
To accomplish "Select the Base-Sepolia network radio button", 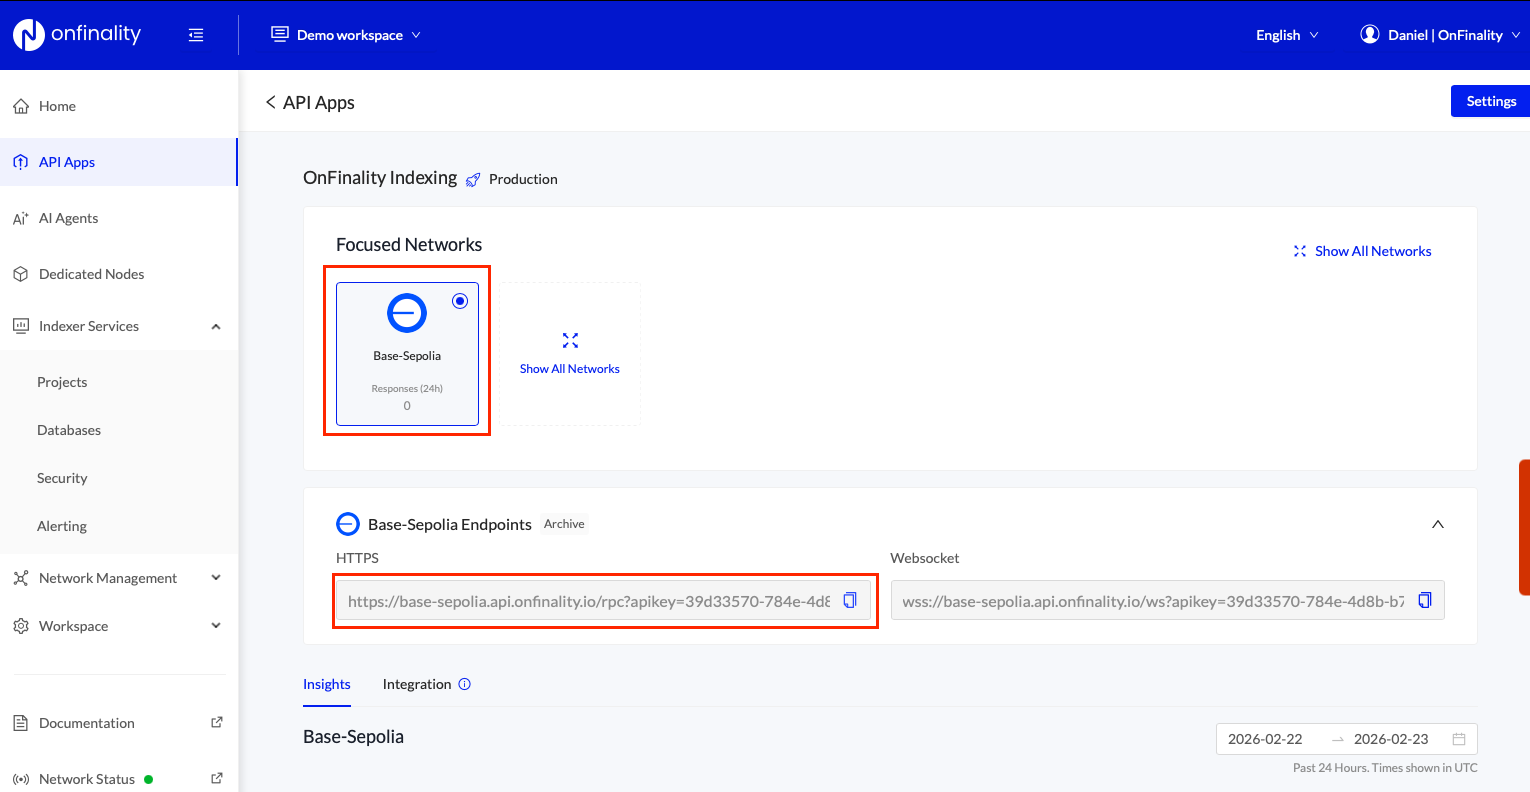I will point(460,300).
